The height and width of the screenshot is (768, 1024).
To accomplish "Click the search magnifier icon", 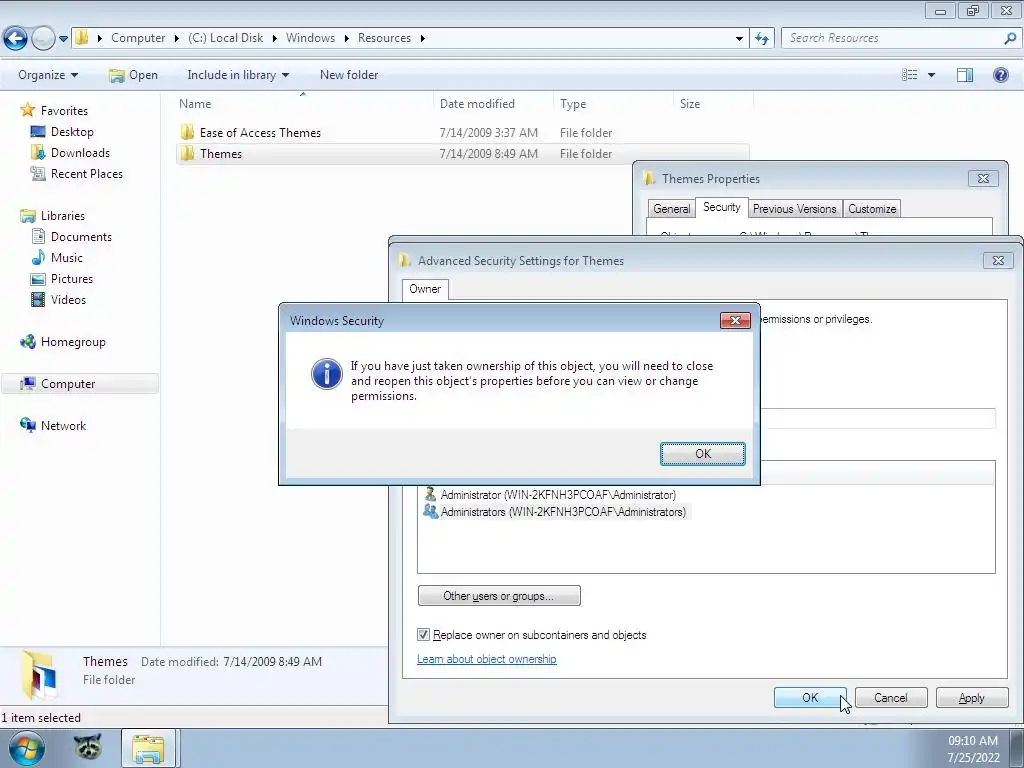I will 1010,38.
